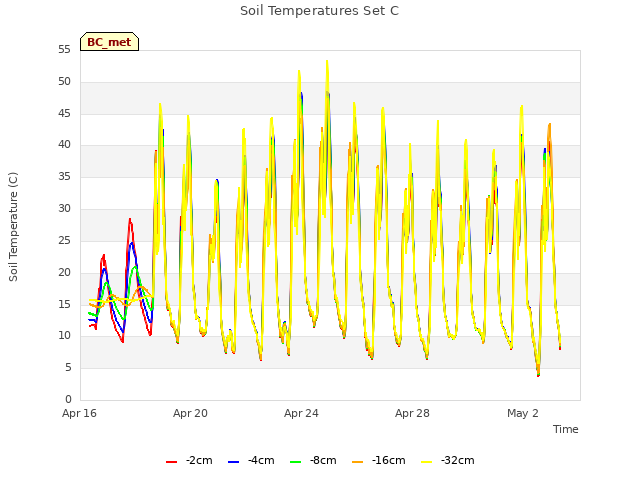Screen dimensions: 640x480
Task: Click the 5 y-axis tick label
Action: click(x=68, y=368)
